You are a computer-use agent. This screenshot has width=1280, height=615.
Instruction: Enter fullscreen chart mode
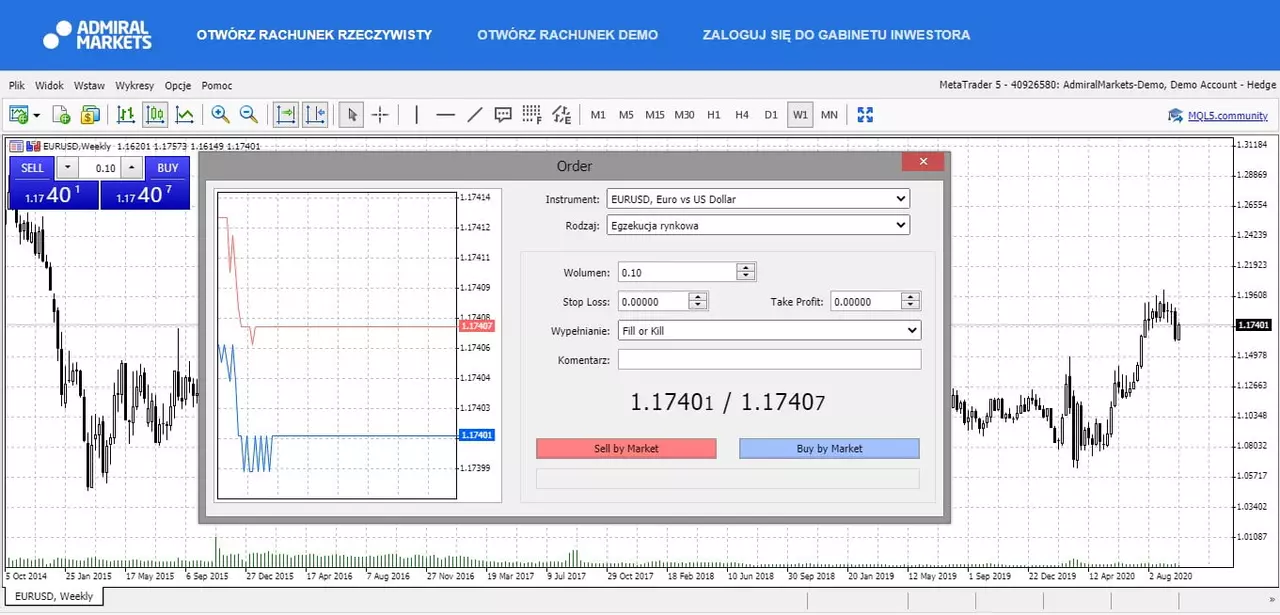pyautogui.click(x=865, y=115)
